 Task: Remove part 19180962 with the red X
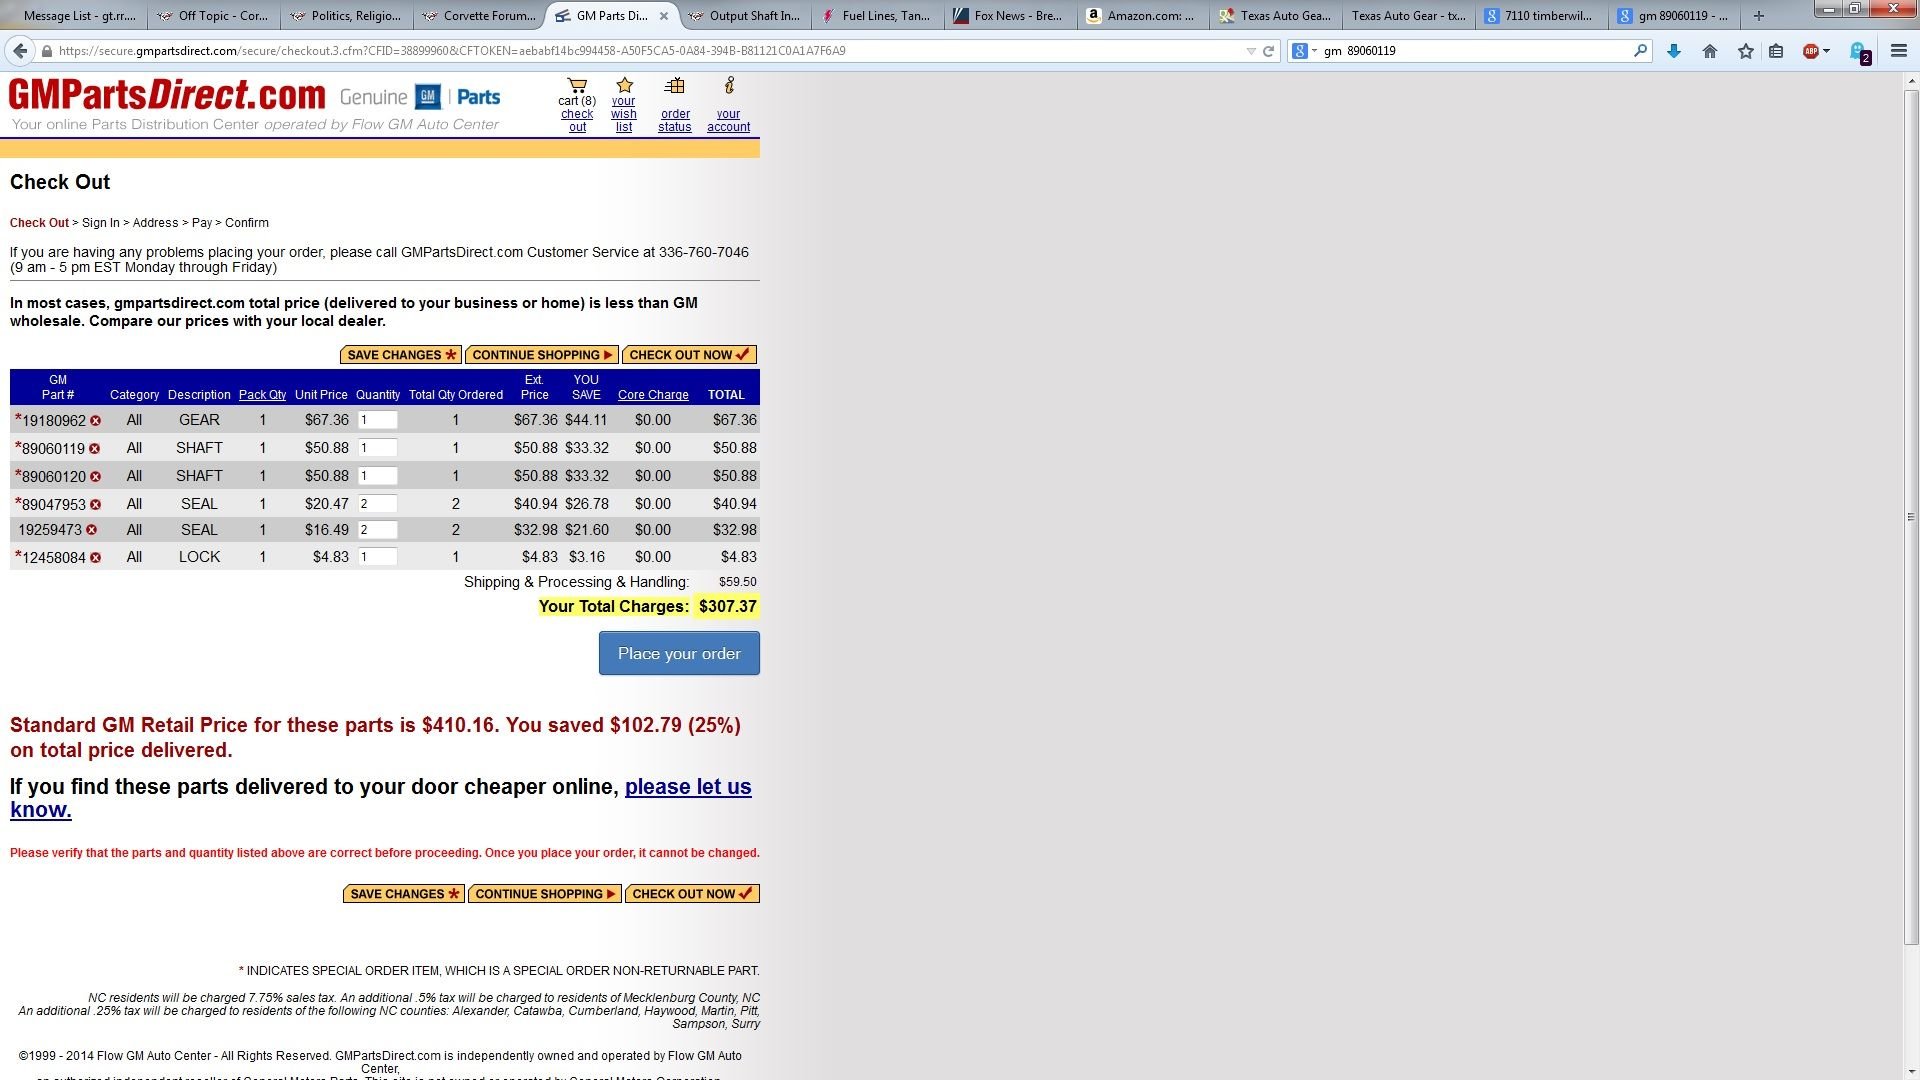click(x=96, y=421)
